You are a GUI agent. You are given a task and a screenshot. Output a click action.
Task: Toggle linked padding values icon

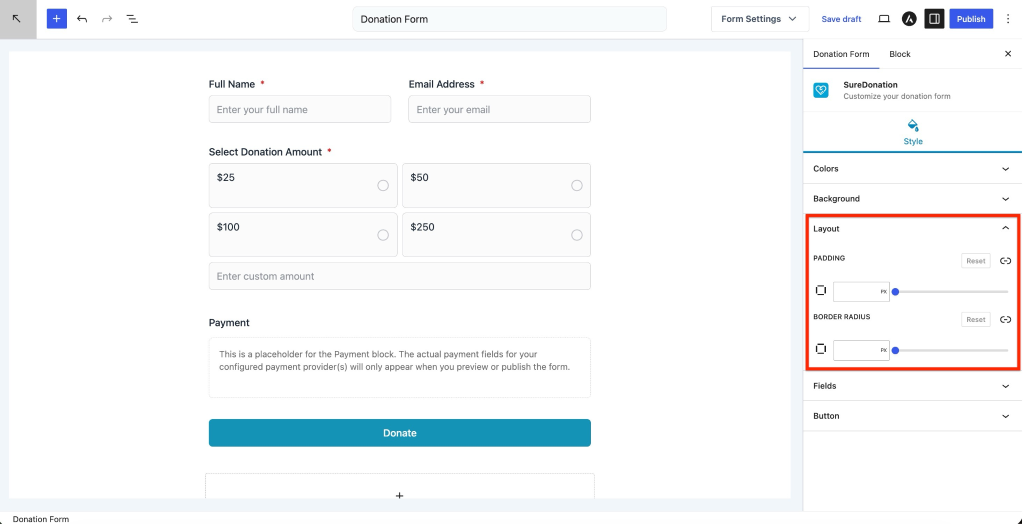tap(1006, 261)
